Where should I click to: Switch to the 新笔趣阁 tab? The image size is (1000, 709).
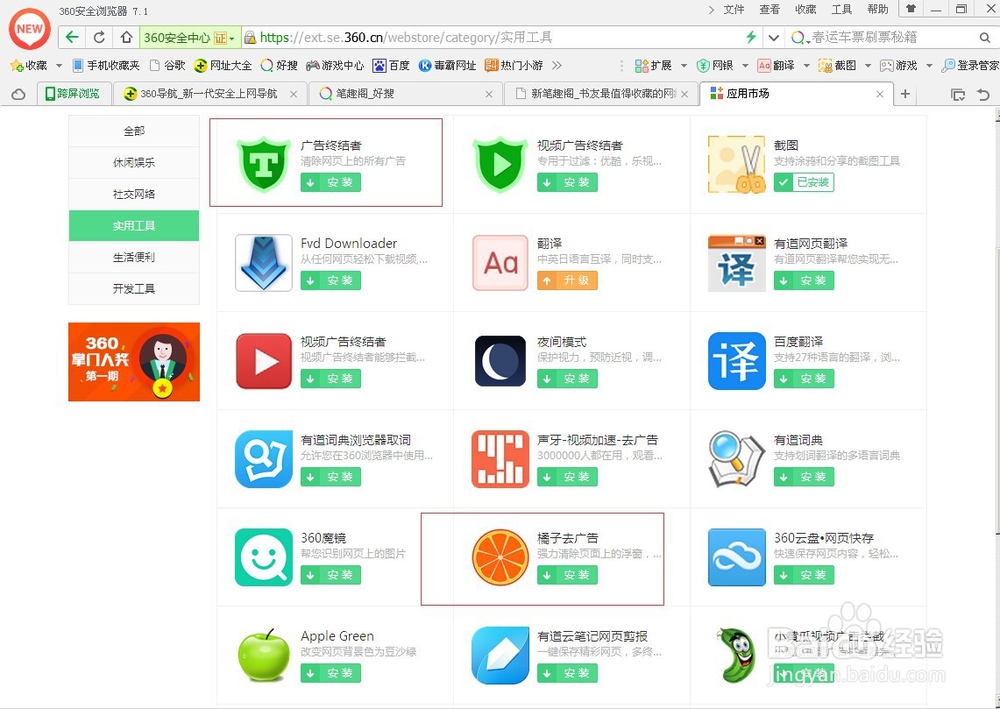601,94
